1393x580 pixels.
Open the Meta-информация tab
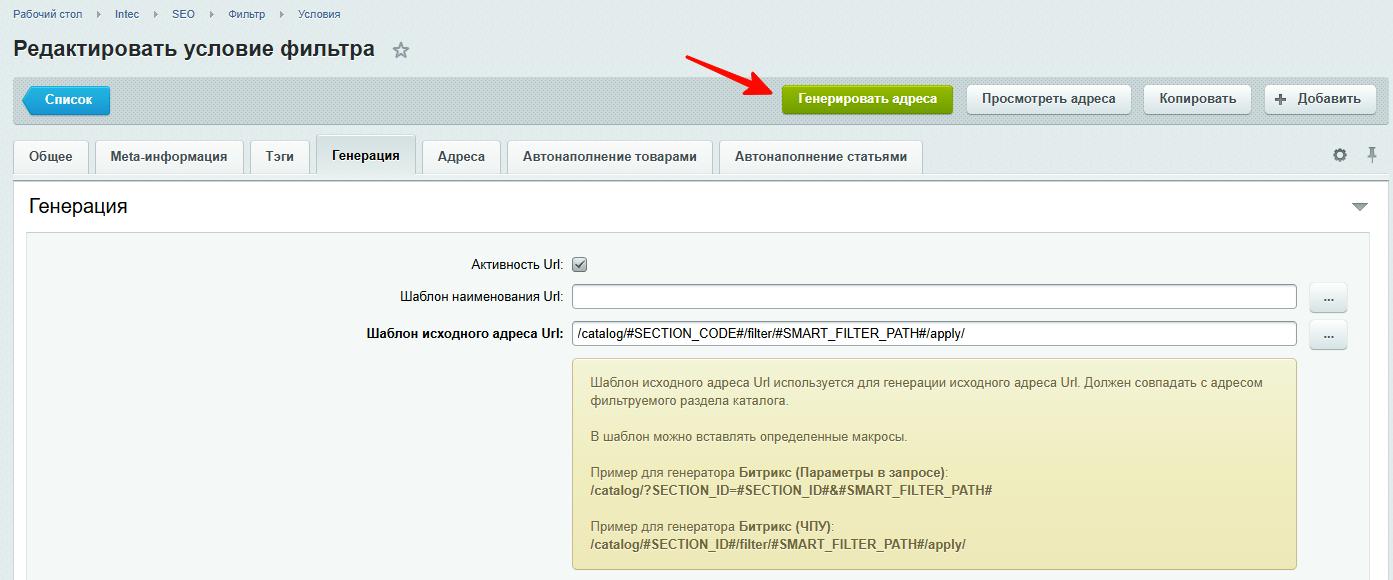point(169,157)
